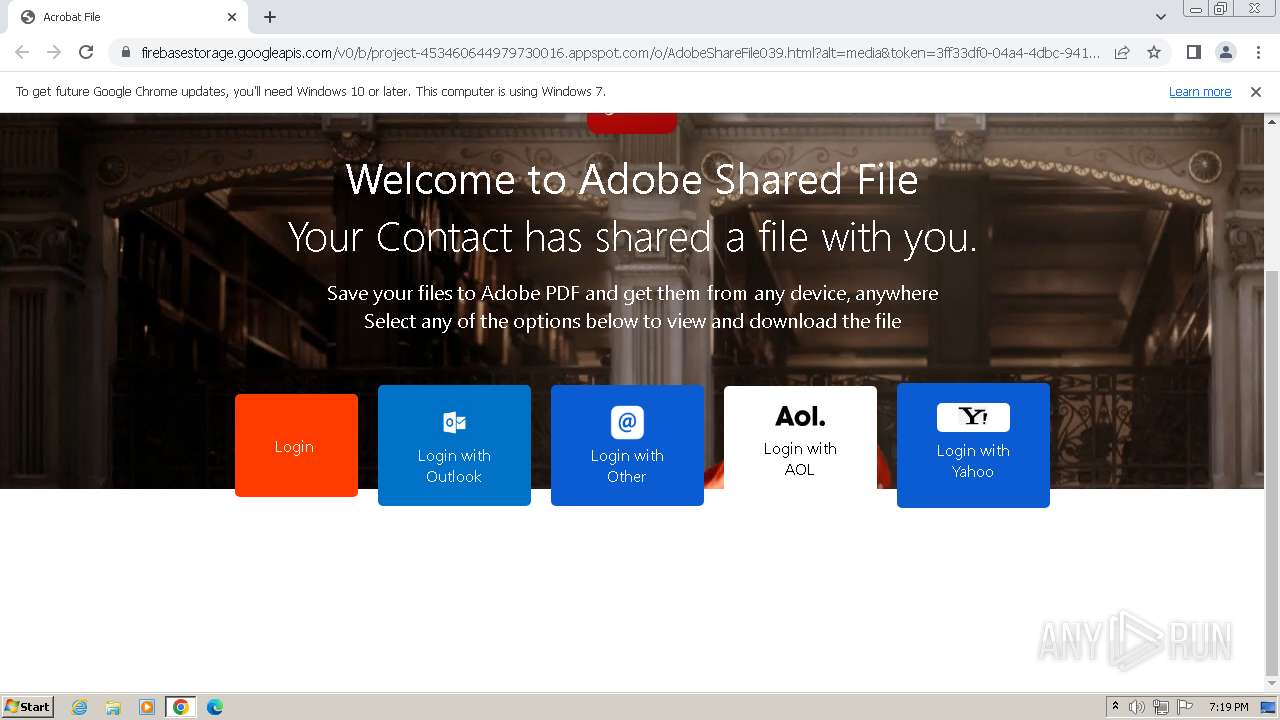Screen dimensions: 1280x720
Task: Click the Show desktop button
Action: pyautogui.click(x=1270, y=707)
